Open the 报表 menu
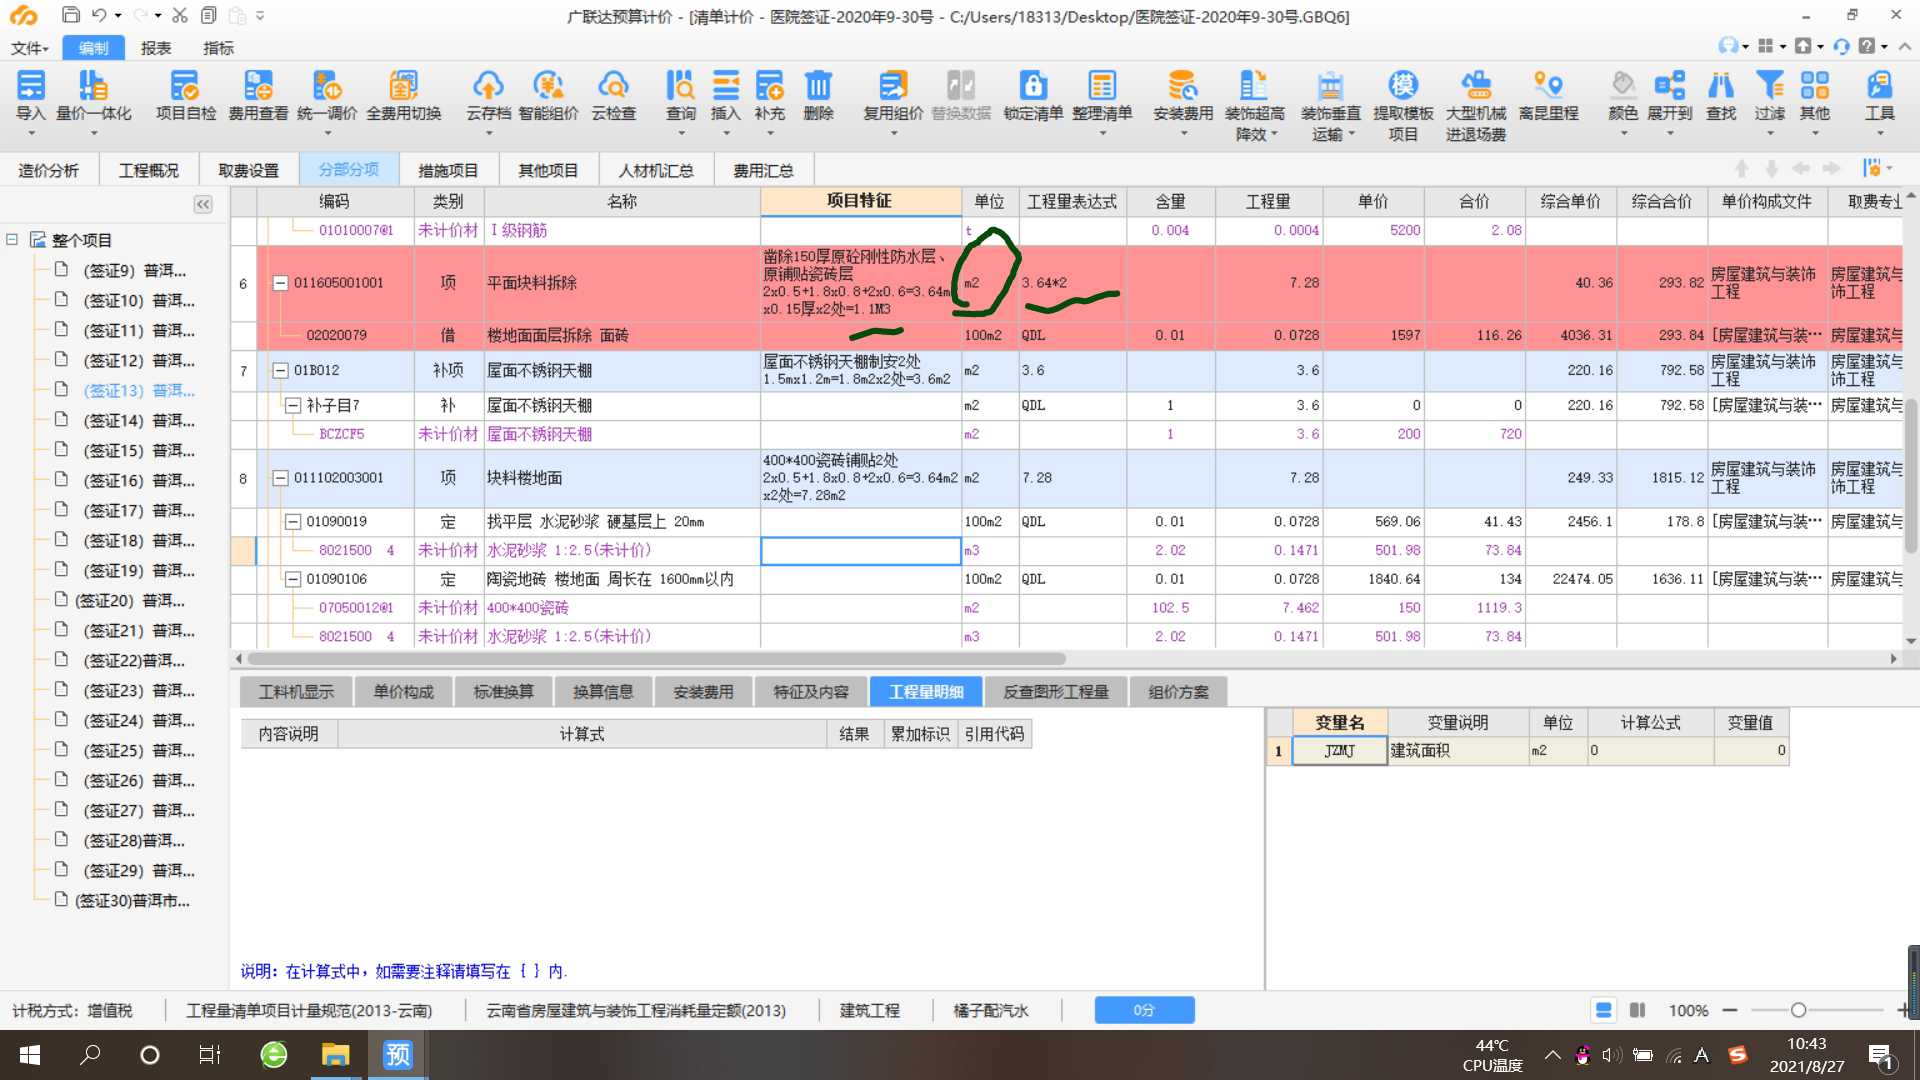 tap(156, 48)
